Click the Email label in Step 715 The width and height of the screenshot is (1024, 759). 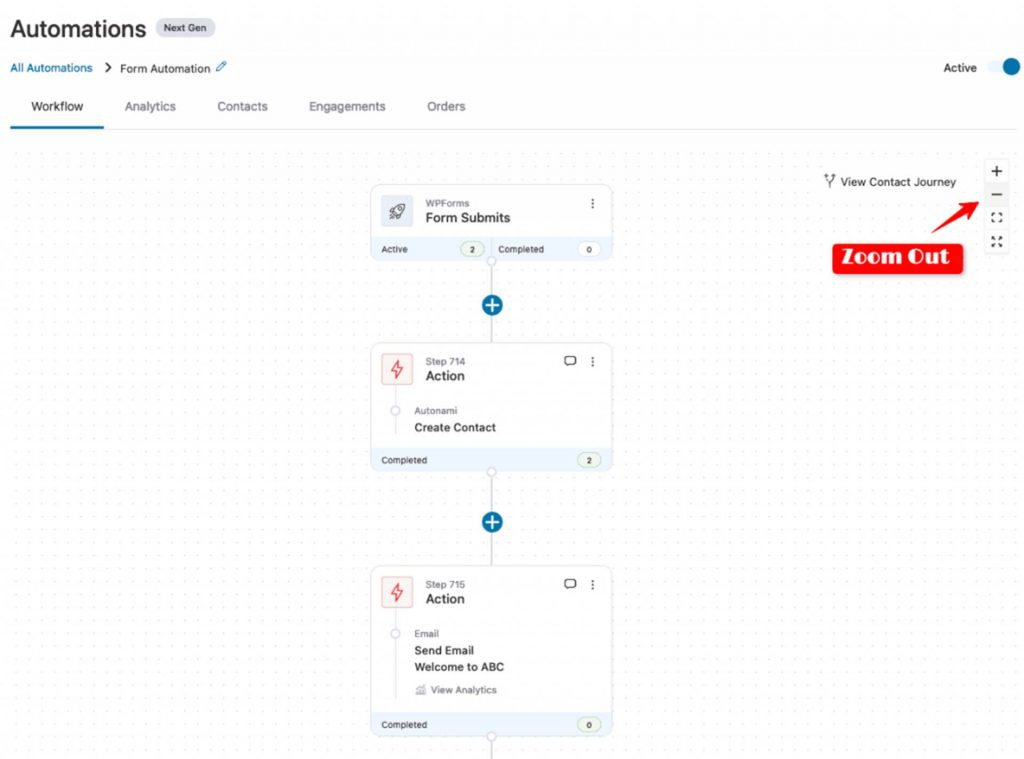pos(426,634)
